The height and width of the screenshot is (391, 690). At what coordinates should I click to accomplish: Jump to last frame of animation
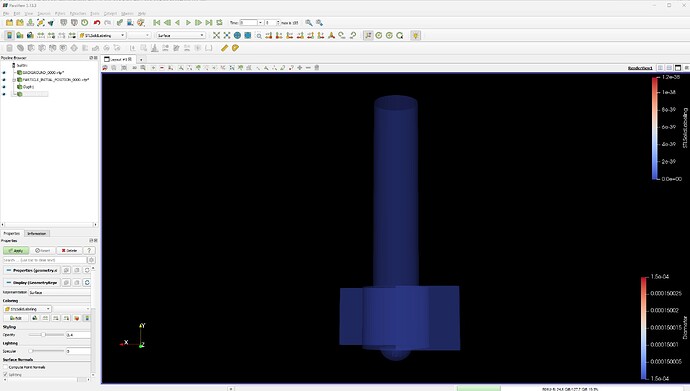209,23
